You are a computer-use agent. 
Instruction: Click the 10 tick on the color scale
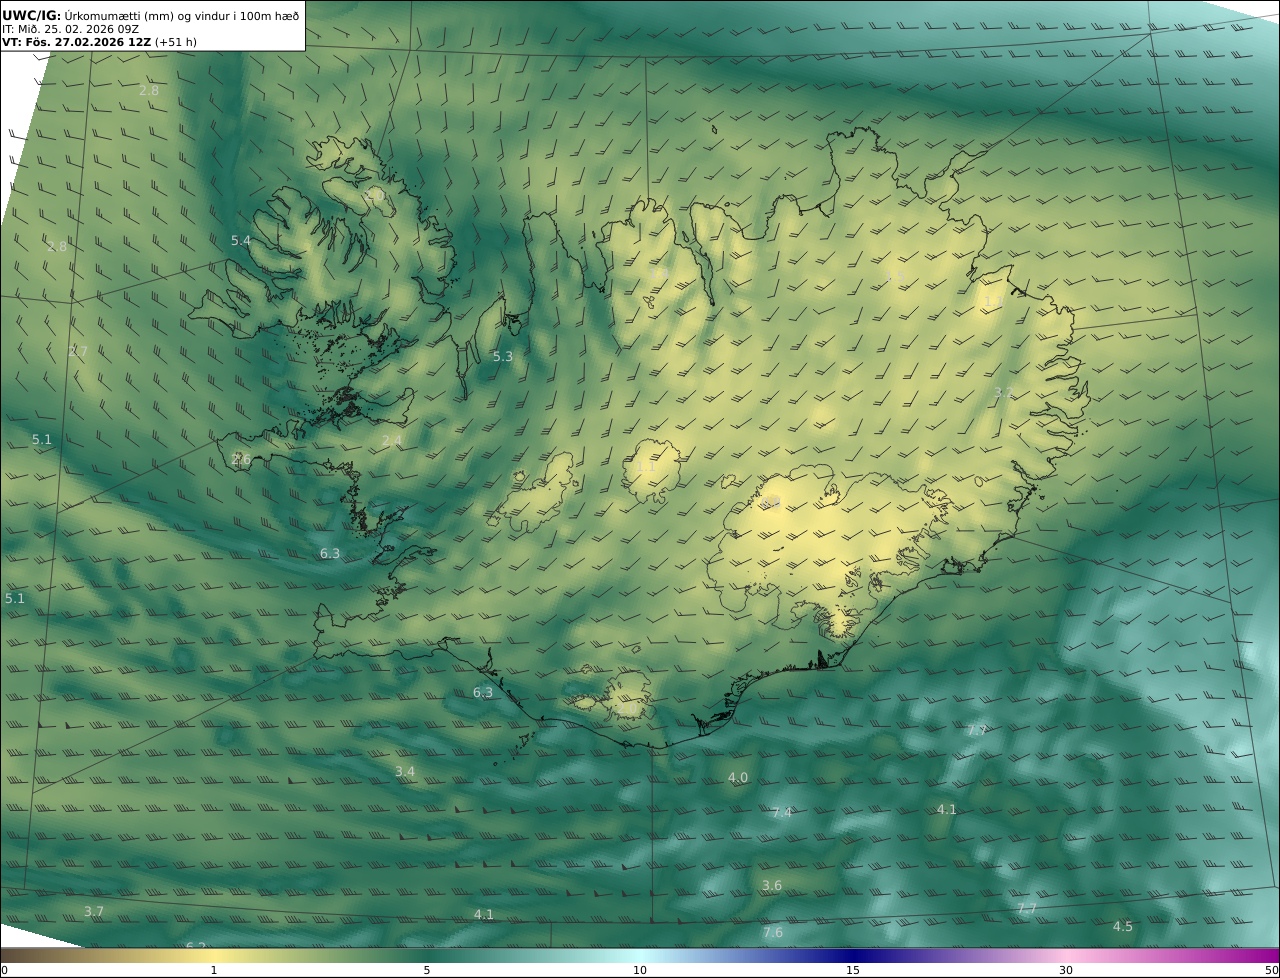[640, 970]
